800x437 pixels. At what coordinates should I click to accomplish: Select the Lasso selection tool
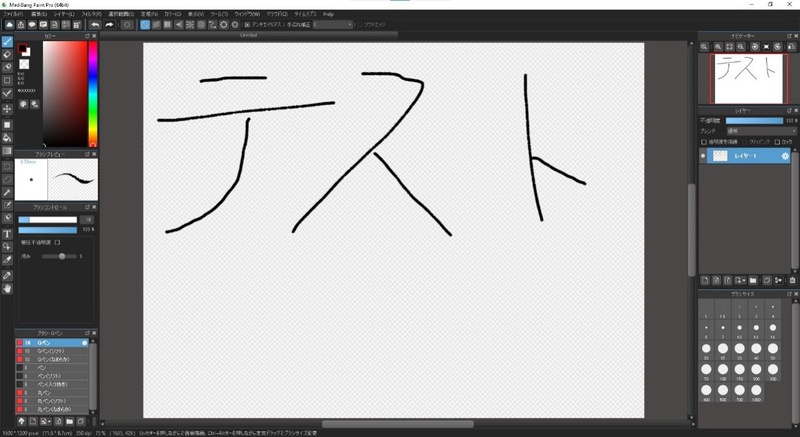tap(7, 179)
